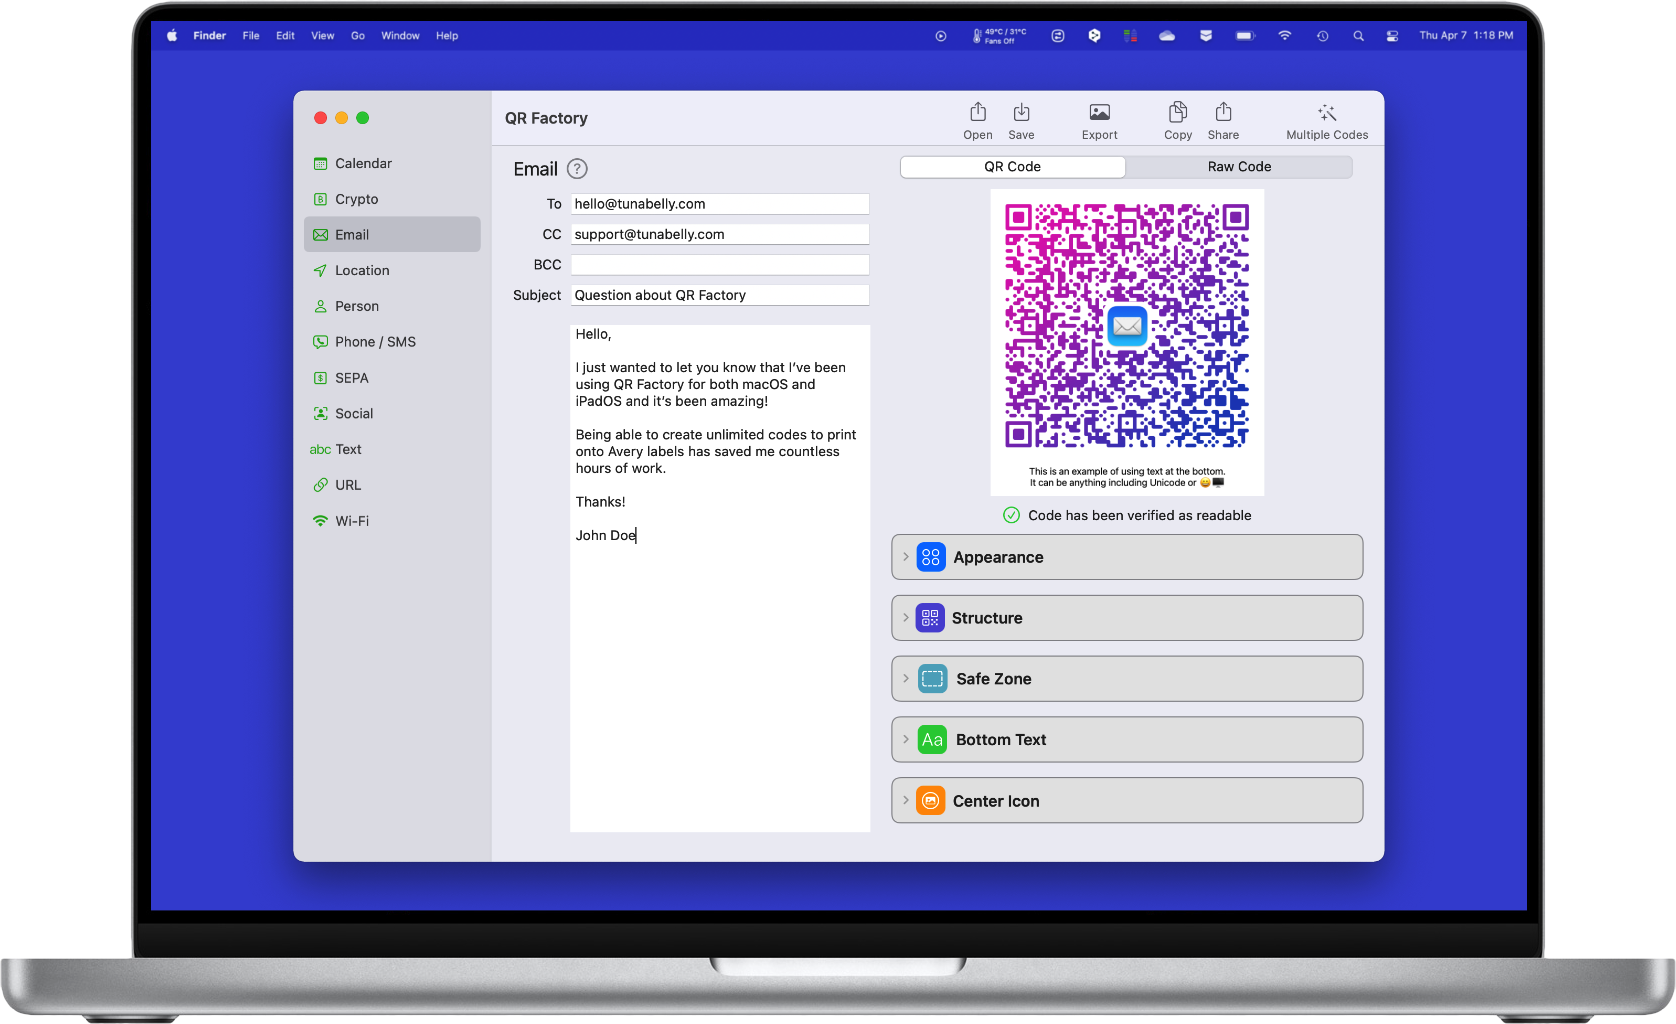
Task: Open the Multiple Codes tool
Action: coord(1326,120)
